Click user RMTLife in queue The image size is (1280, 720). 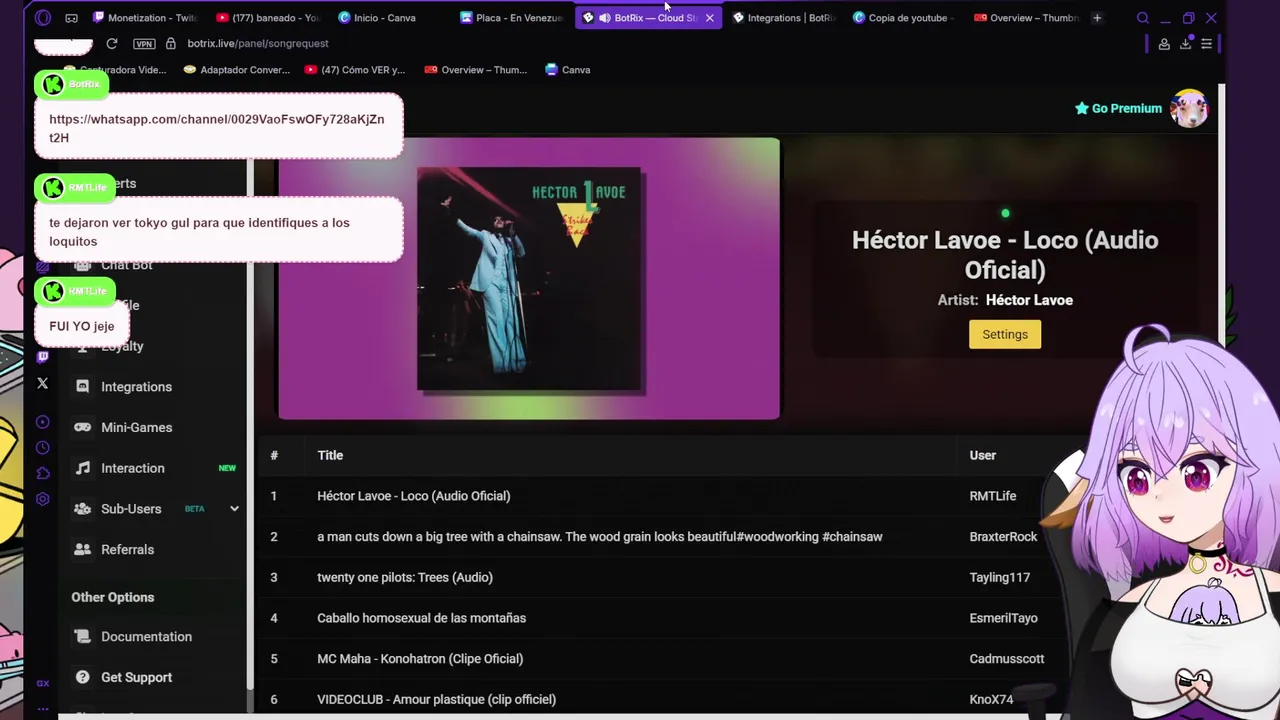coord(992,496)
